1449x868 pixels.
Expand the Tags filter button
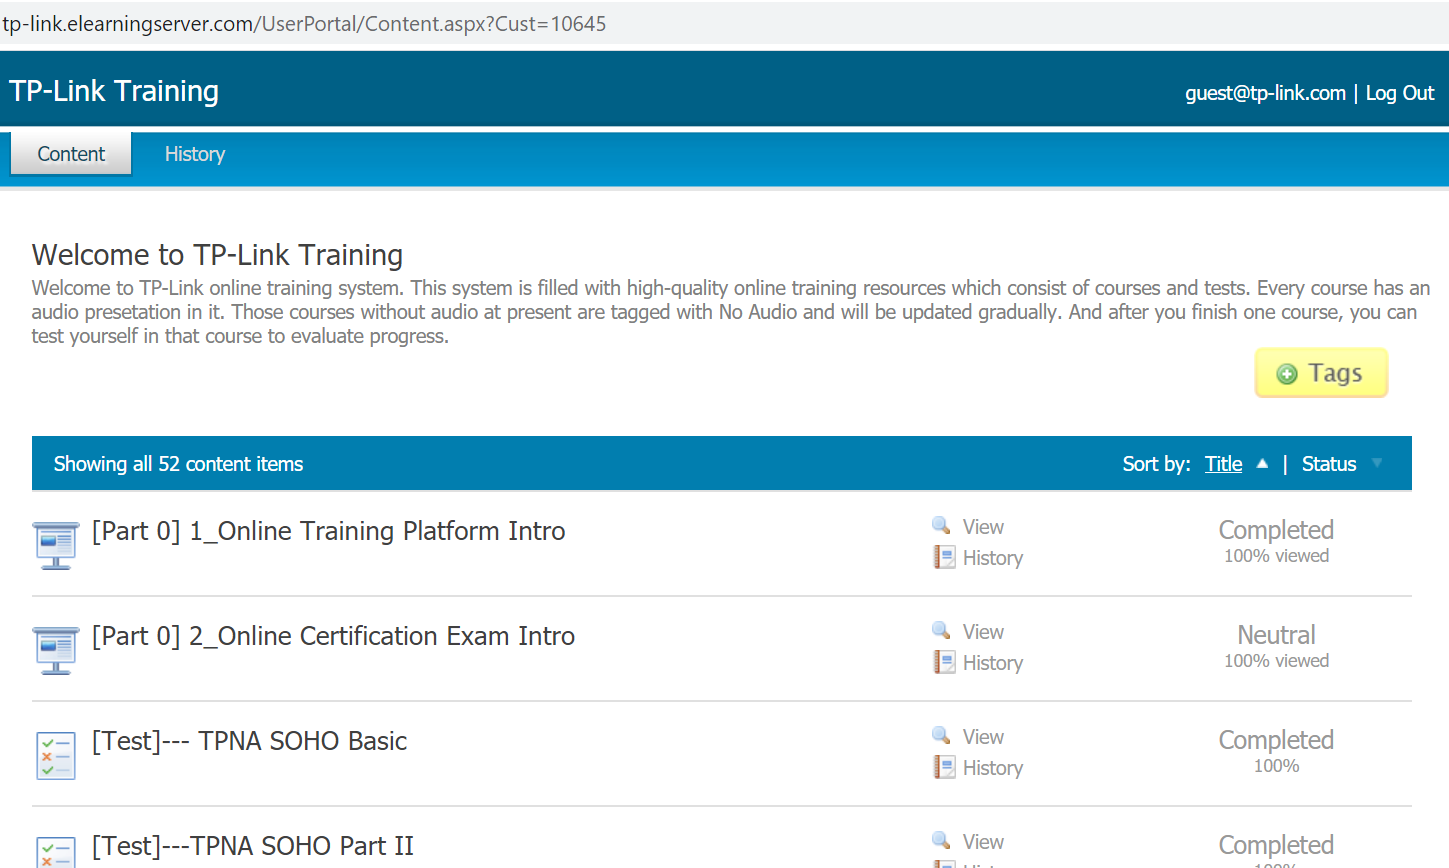coord(1321,373)
